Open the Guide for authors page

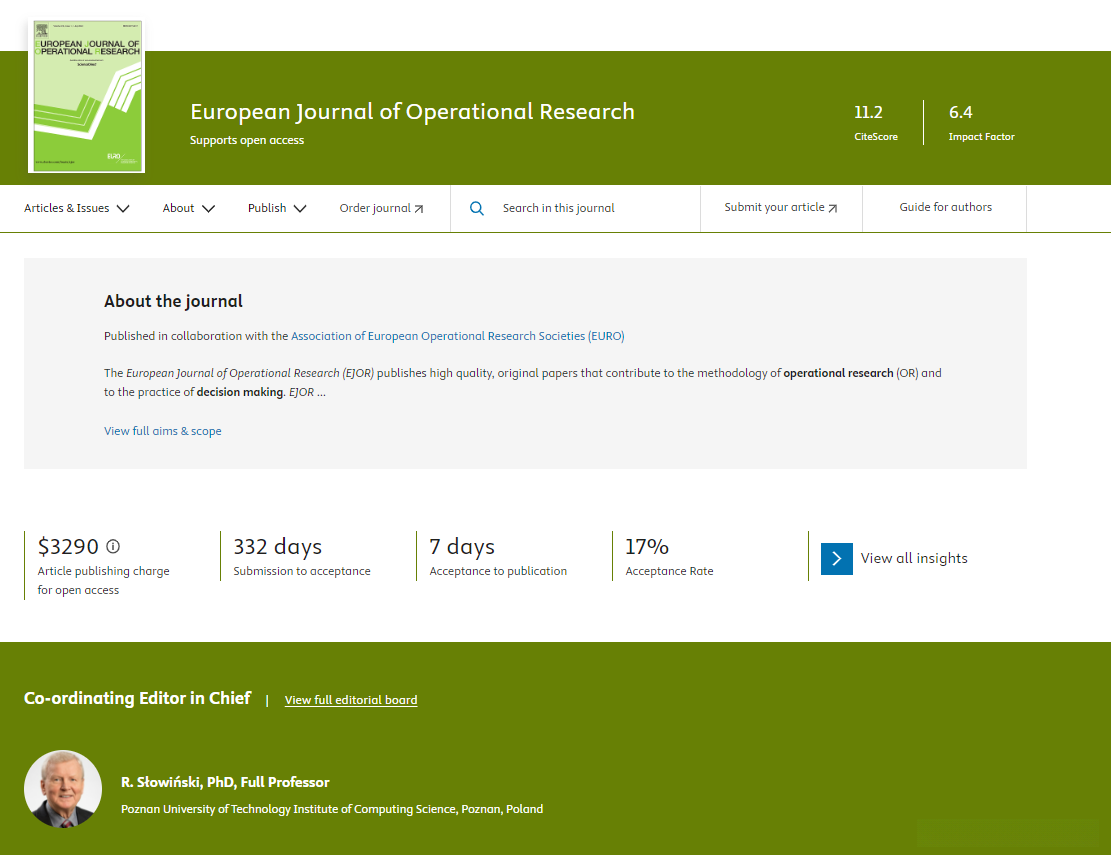point(945,207)
